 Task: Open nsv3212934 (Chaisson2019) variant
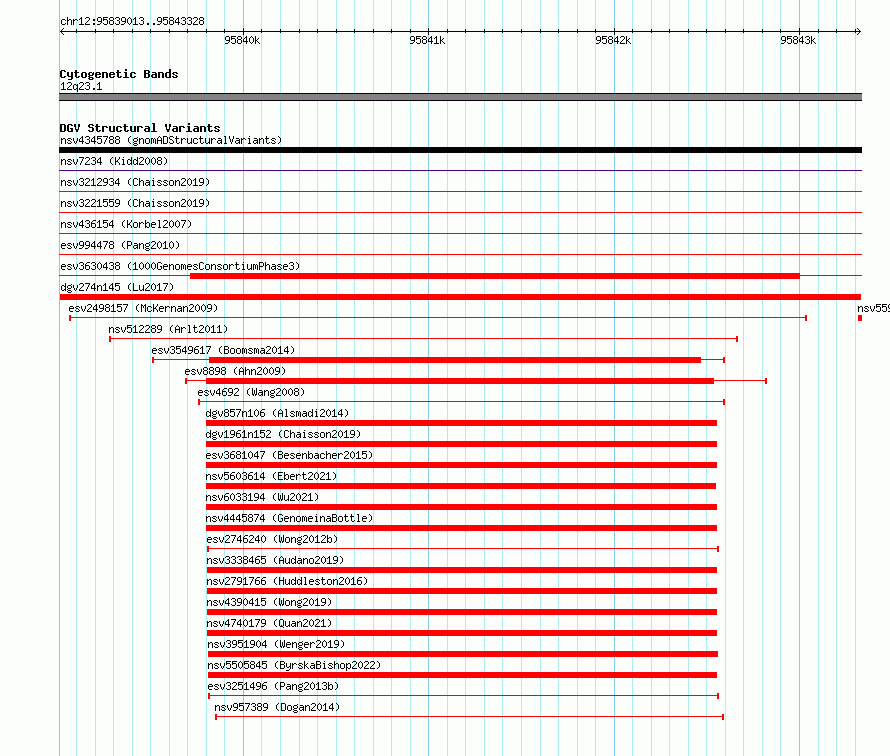click(x=135, y=182)
